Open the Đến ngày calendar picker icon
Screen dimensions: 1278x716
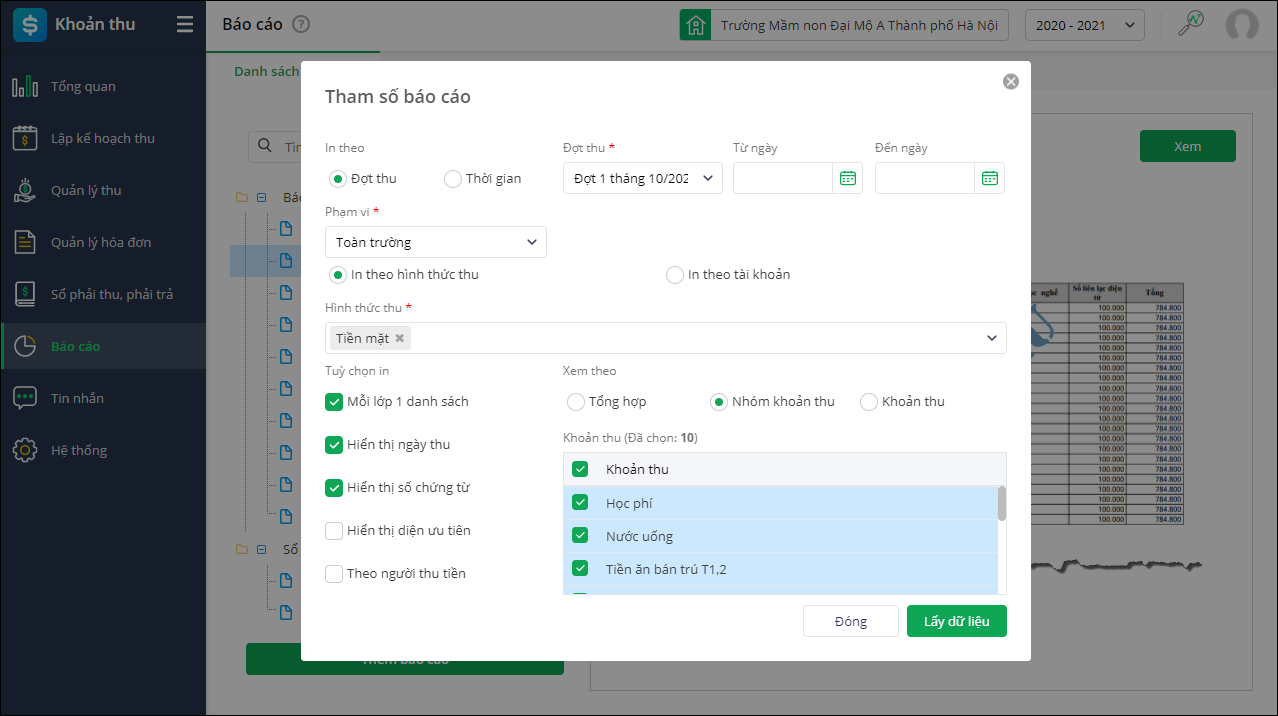pyautogui.click(x=990, y=178)
